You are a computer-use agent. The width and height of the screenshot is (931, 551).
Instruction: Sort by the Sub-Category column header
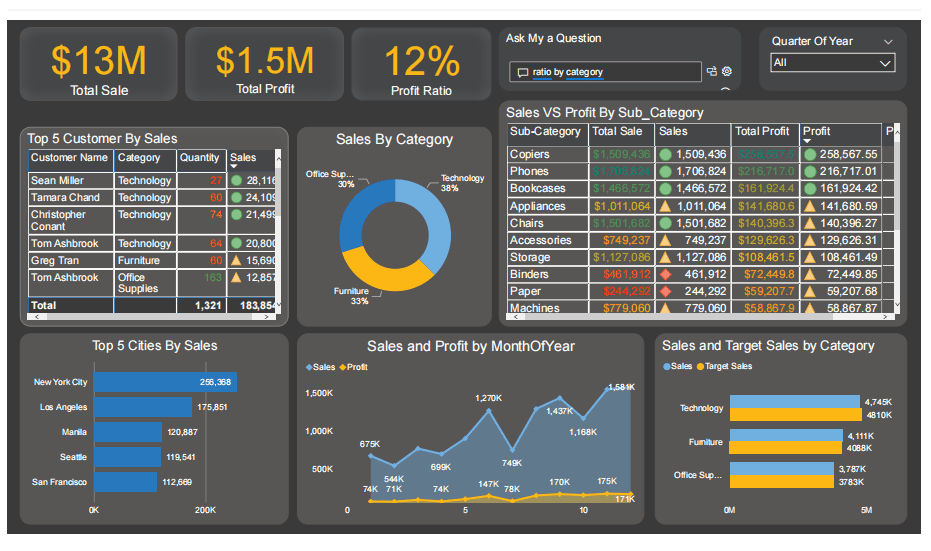pos(545,131)
